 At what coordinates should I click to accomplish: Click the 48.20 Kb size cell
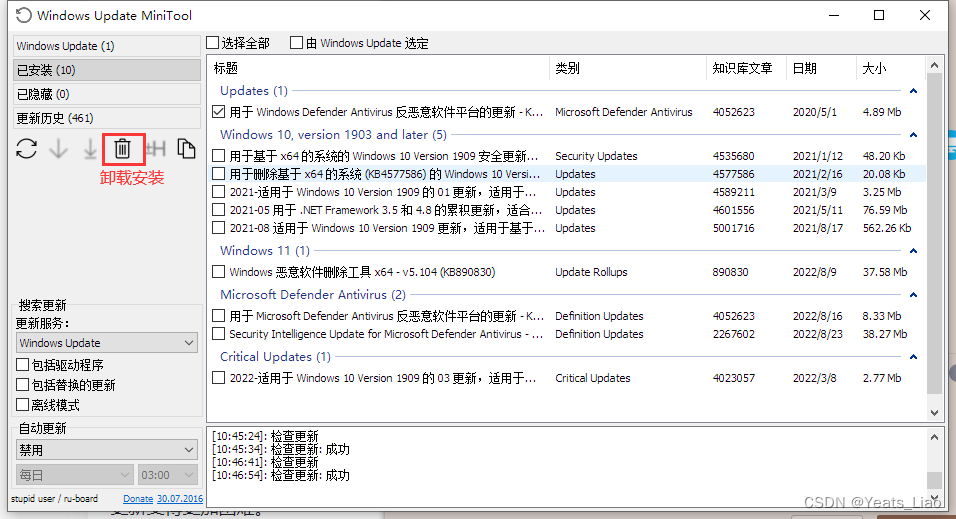coord(883,156)
